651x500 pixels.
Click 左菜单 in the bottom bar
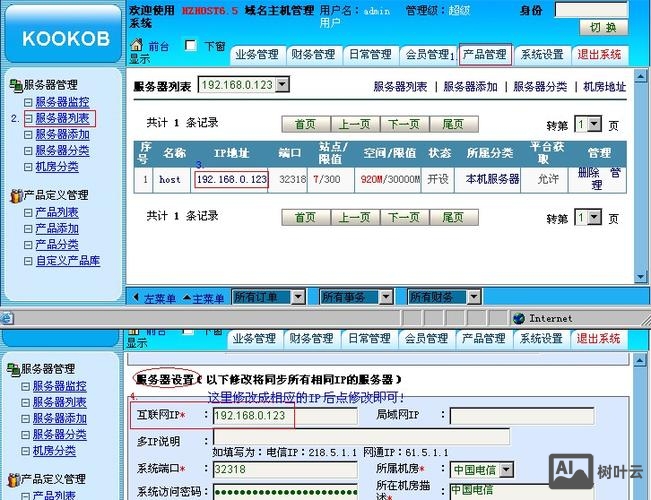160,299
